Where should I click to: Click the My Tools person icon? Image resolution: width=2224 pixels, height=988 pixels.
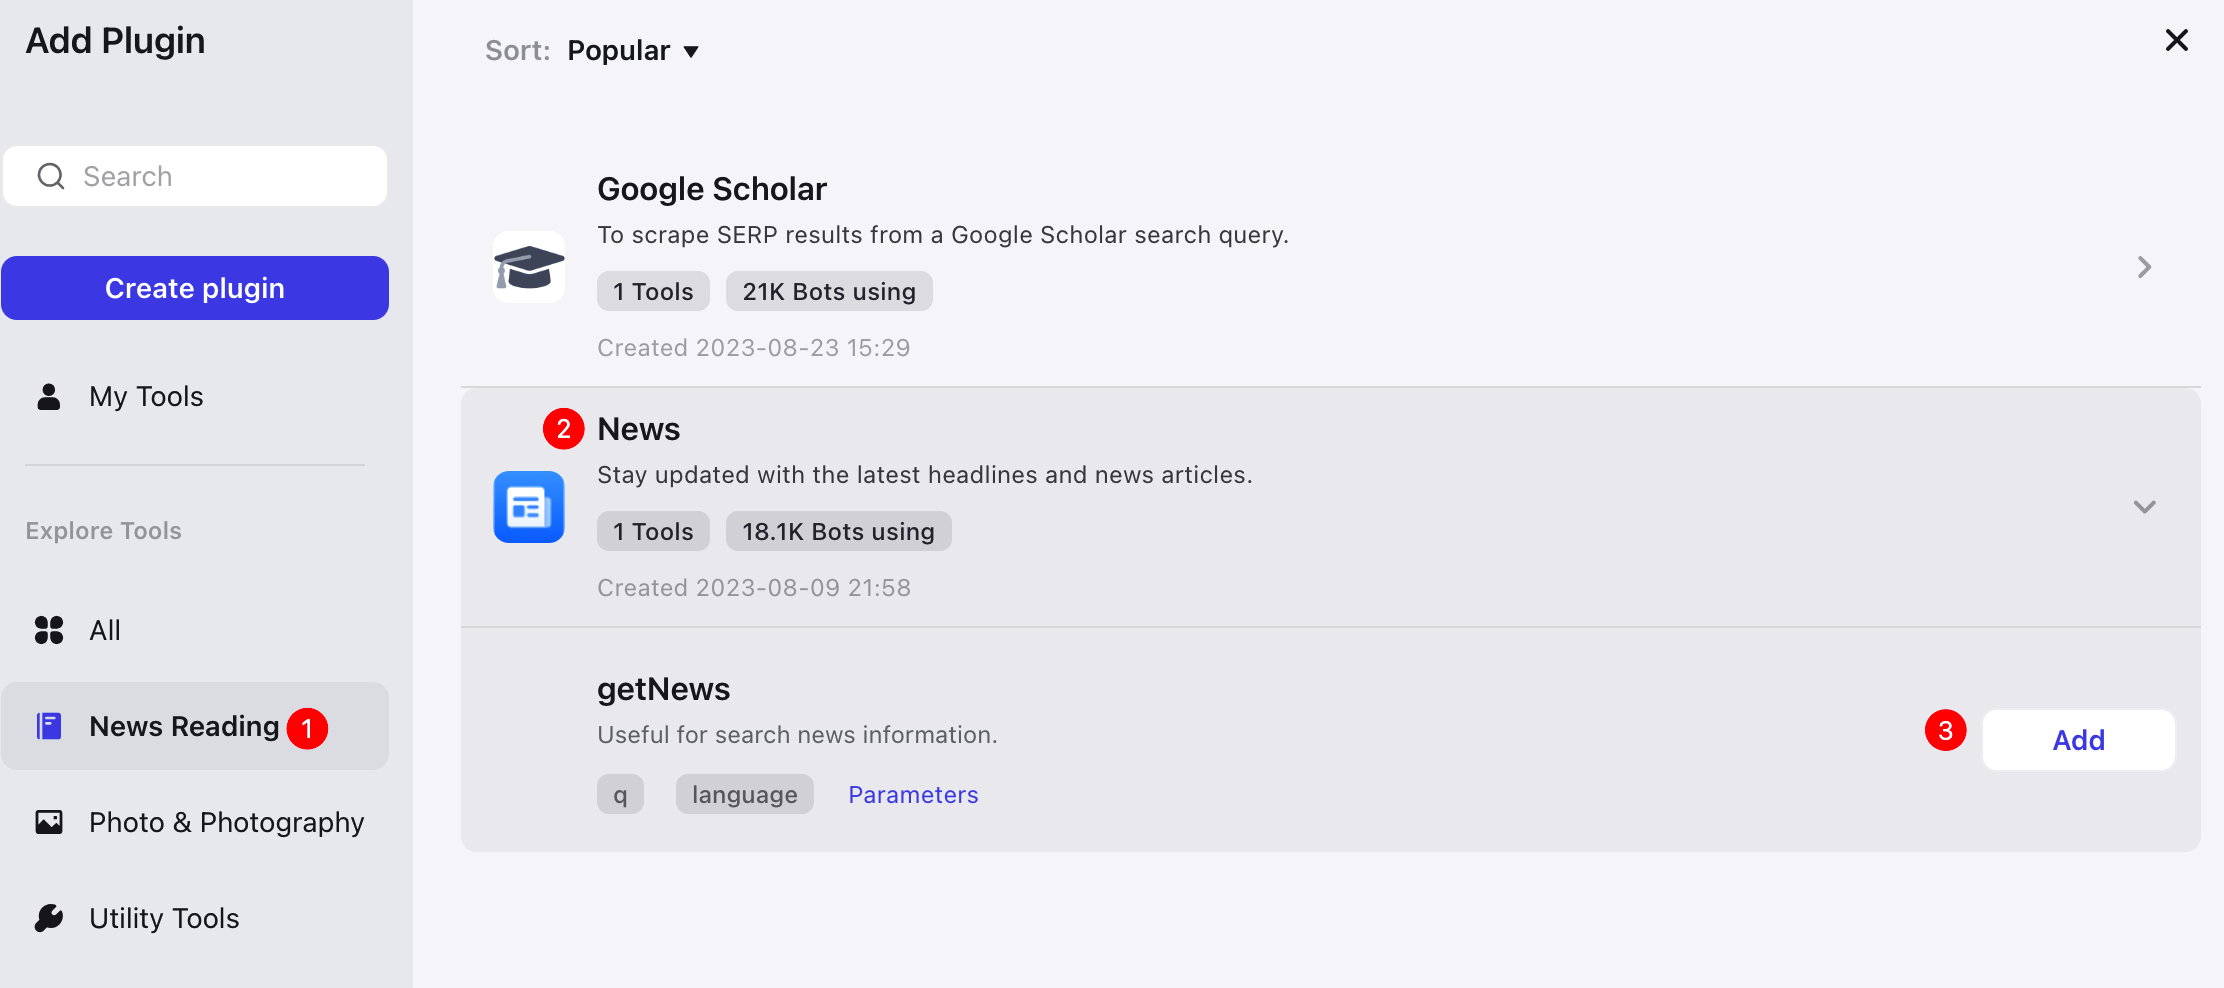tap(49, 397)
